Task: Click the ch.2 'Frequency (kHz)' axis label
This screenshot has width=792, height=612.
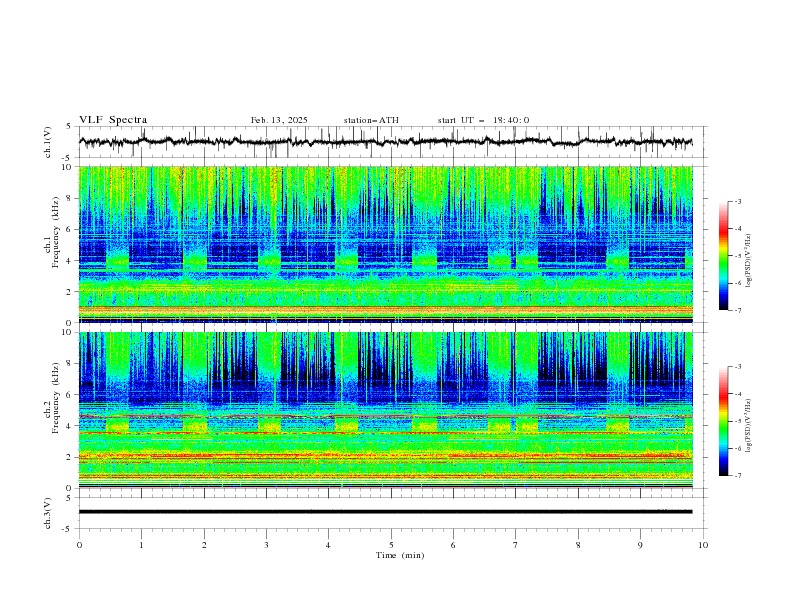Action: click(57, 398)
